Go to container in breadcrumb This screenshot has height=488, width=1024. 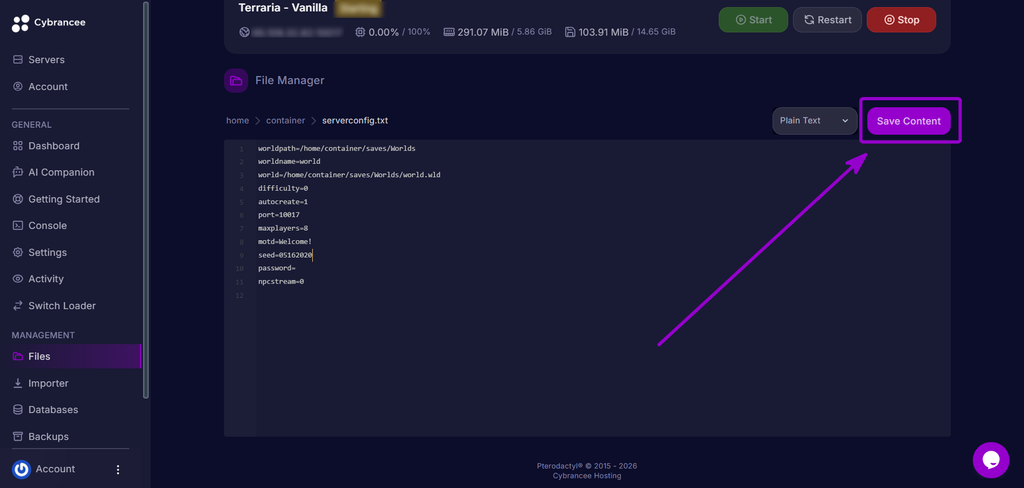[285, 121]
